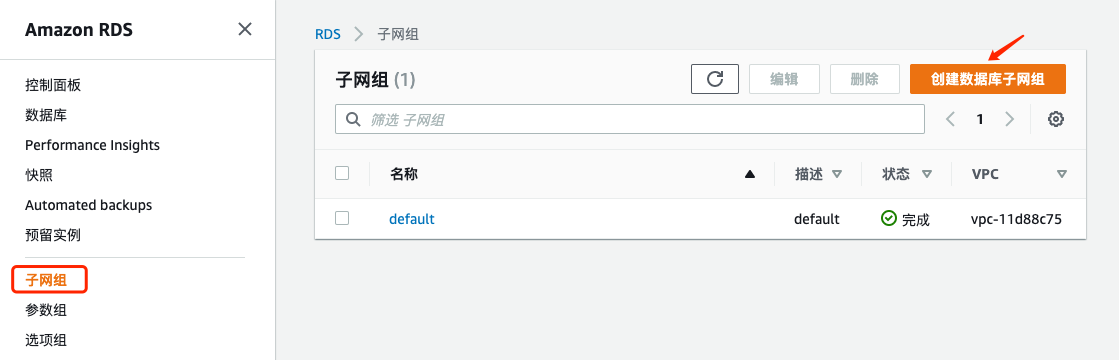
Task: Click 创建数据库子网组 button
Action: click(988, 79)
